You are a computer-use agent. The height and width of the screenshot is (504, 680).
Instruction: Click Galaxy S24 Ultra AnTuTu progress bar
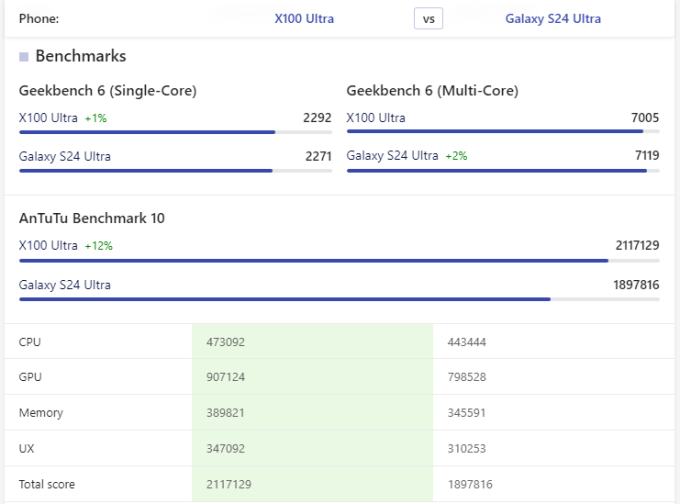click(x=339, y=299)
